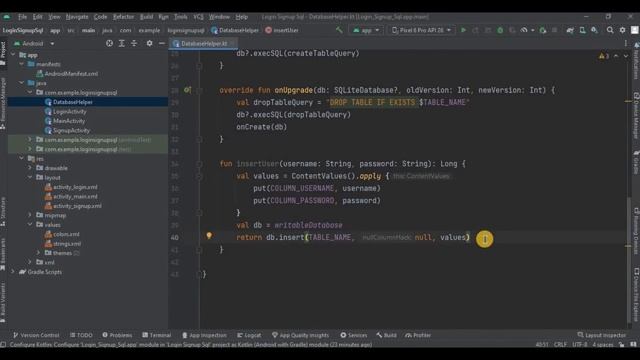Open the Pixel 6 Pro API 28 device dropdown
The width and height of the screenshot is (640, 360).
[421, 30]
